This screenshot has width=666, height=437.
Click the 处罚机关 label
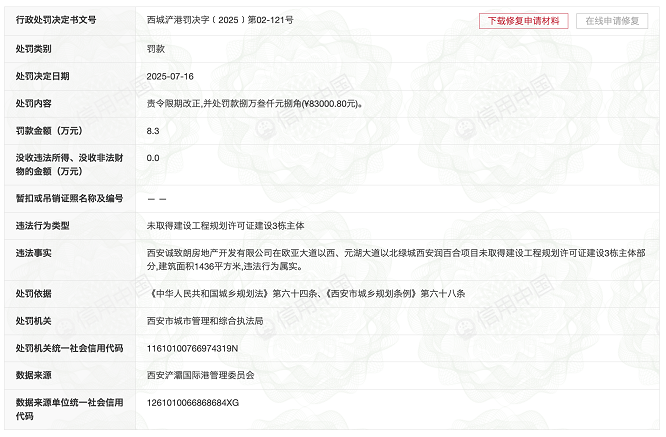click(34, 321)
